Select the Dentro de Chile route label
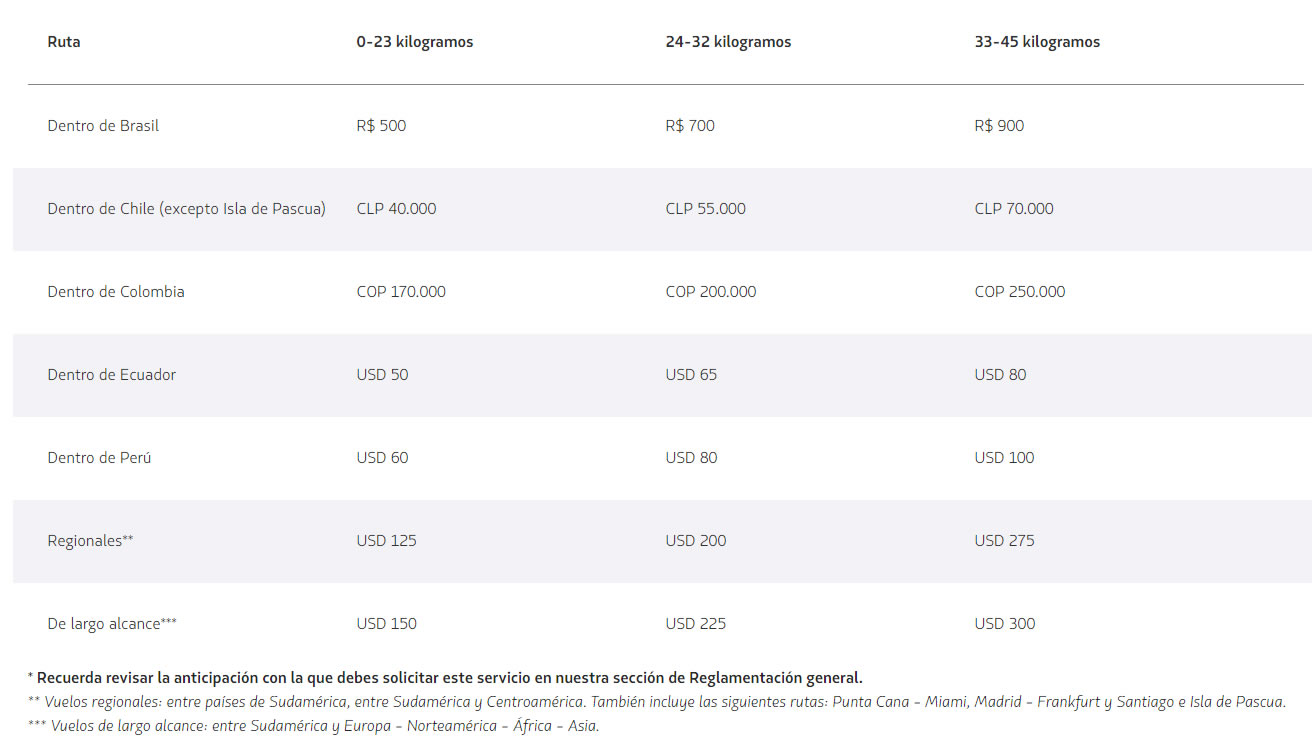 (186, 209)
